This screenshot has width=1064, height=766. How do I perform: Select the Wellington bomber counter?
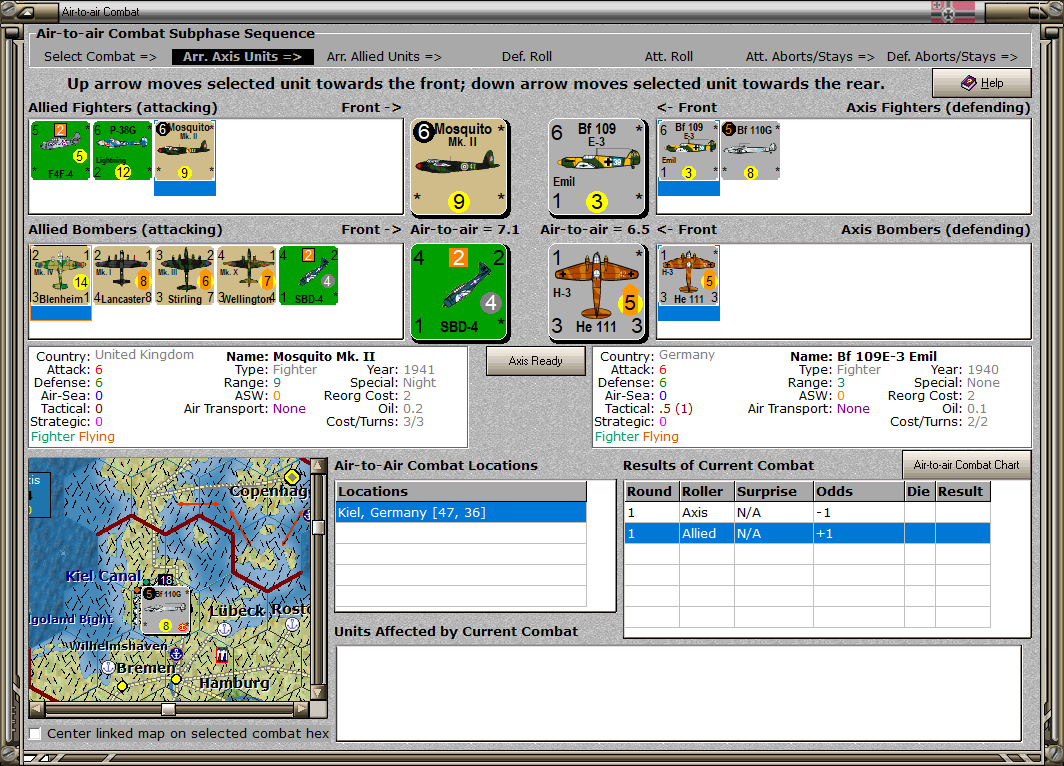(x=246, y=275)
